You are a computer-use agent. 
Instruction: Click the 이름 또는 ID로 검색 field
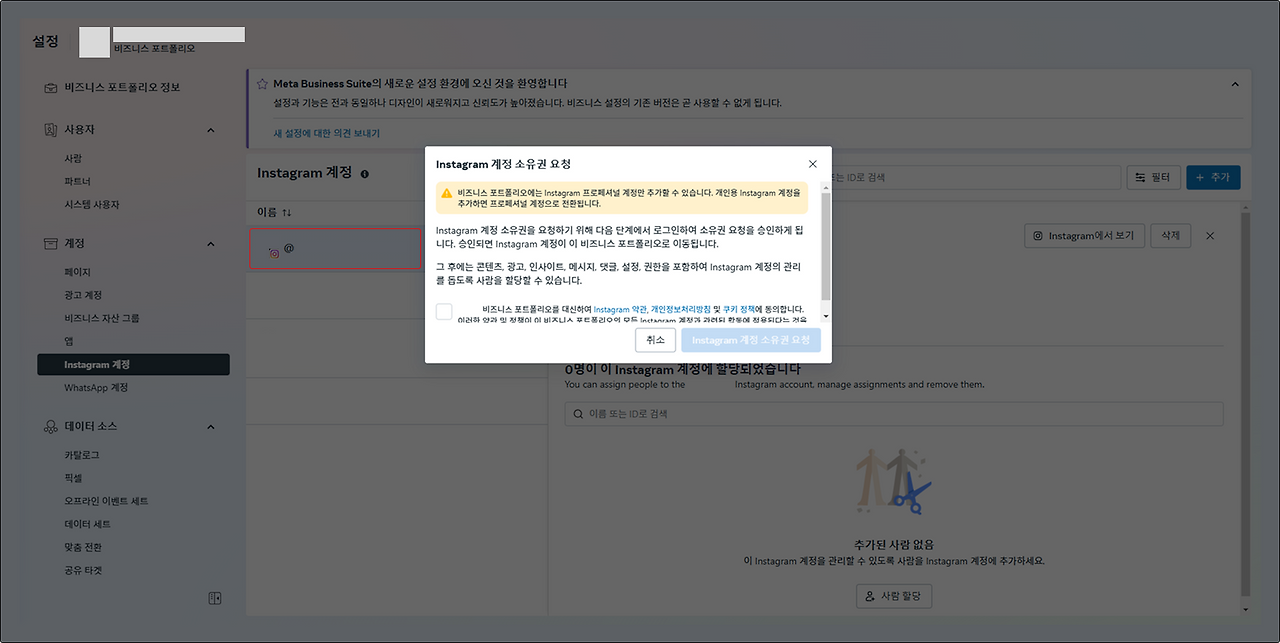click(x=894, y=414)
